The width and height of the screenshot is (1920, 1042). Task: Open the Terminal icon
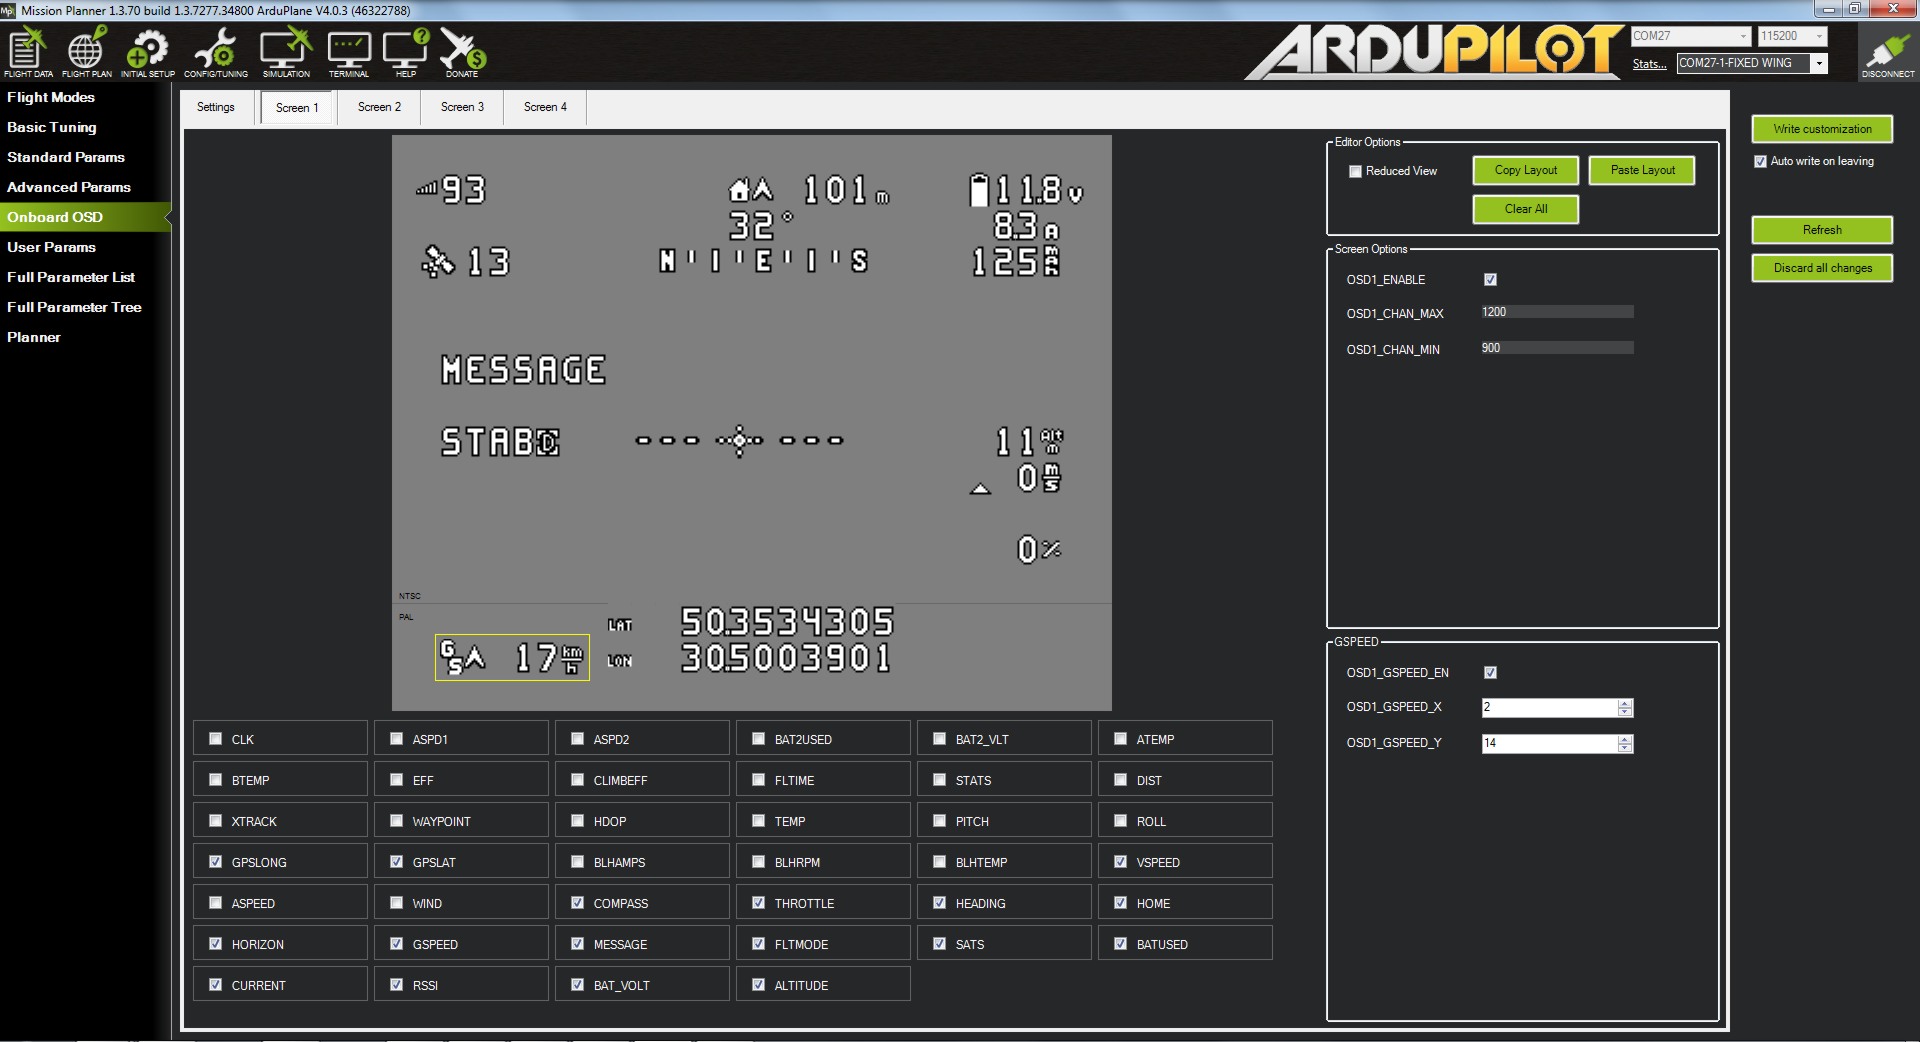coord(349,52)
